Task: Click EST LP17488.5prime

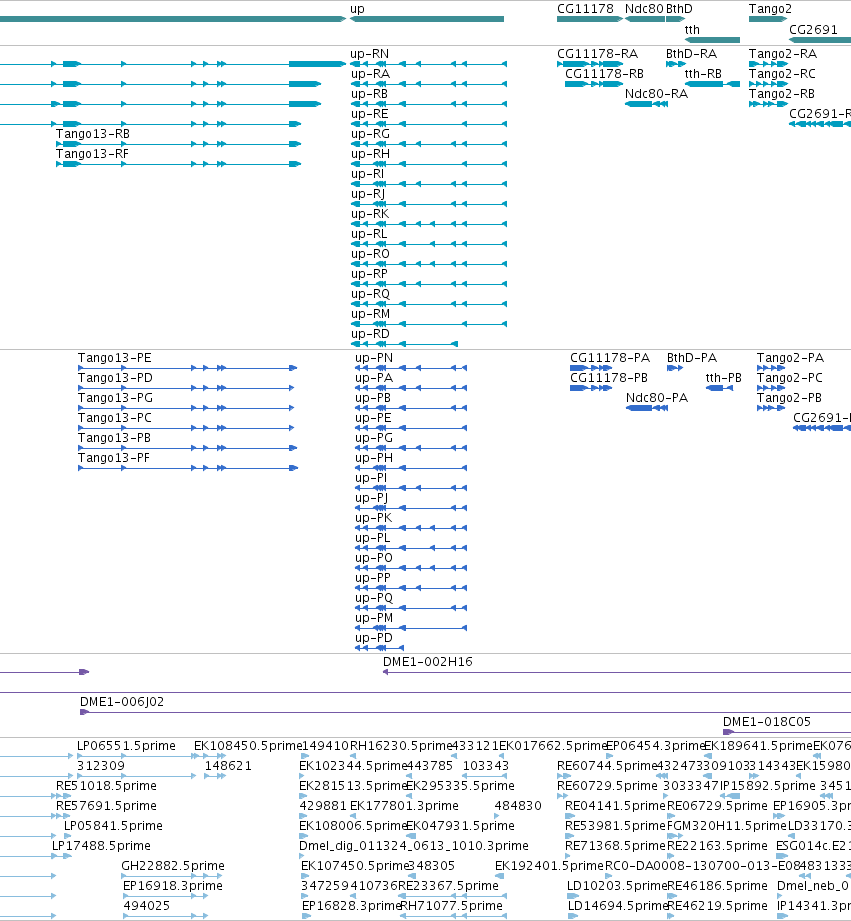Action: 101,846
